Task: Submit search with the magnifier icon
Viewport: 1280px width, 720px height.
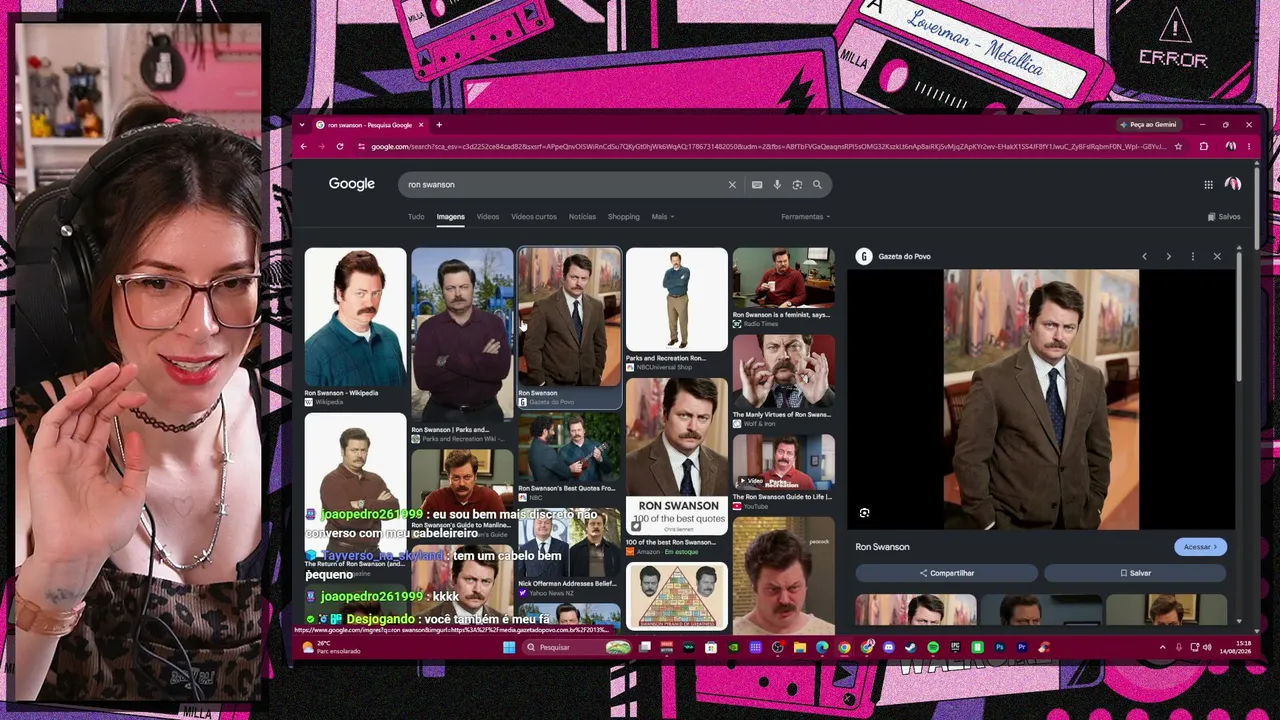Action: (x=817, y=184)
